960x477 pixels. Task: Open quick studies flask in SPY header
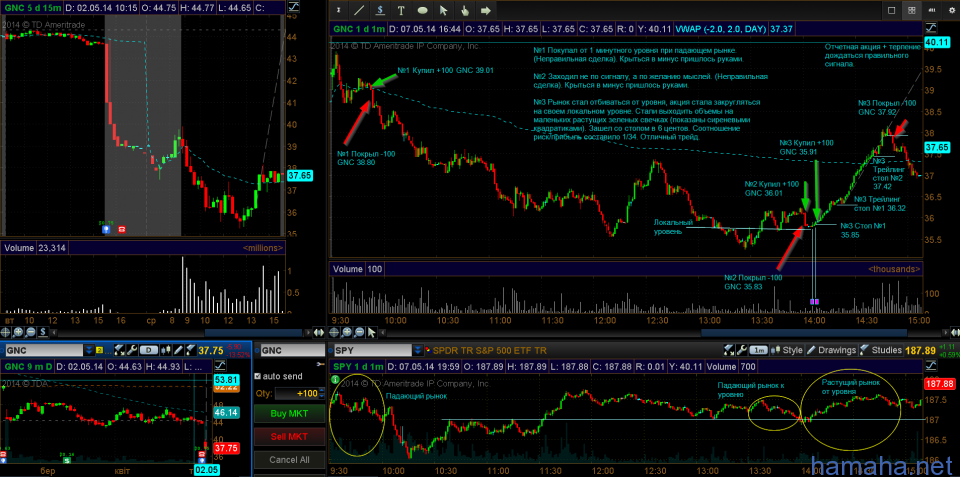tap(729, 350)
